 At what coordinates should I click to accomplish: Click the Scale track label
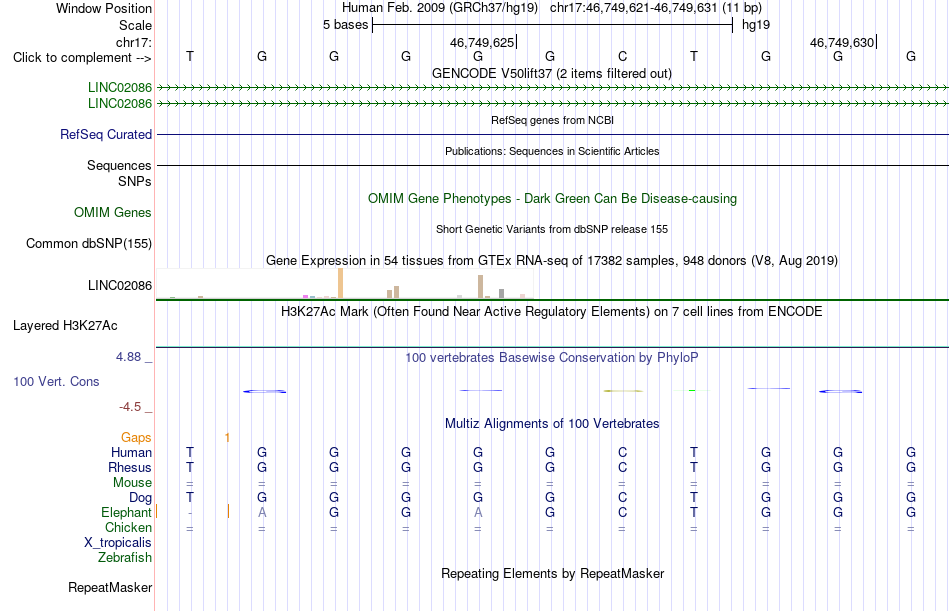pos(135,25)
